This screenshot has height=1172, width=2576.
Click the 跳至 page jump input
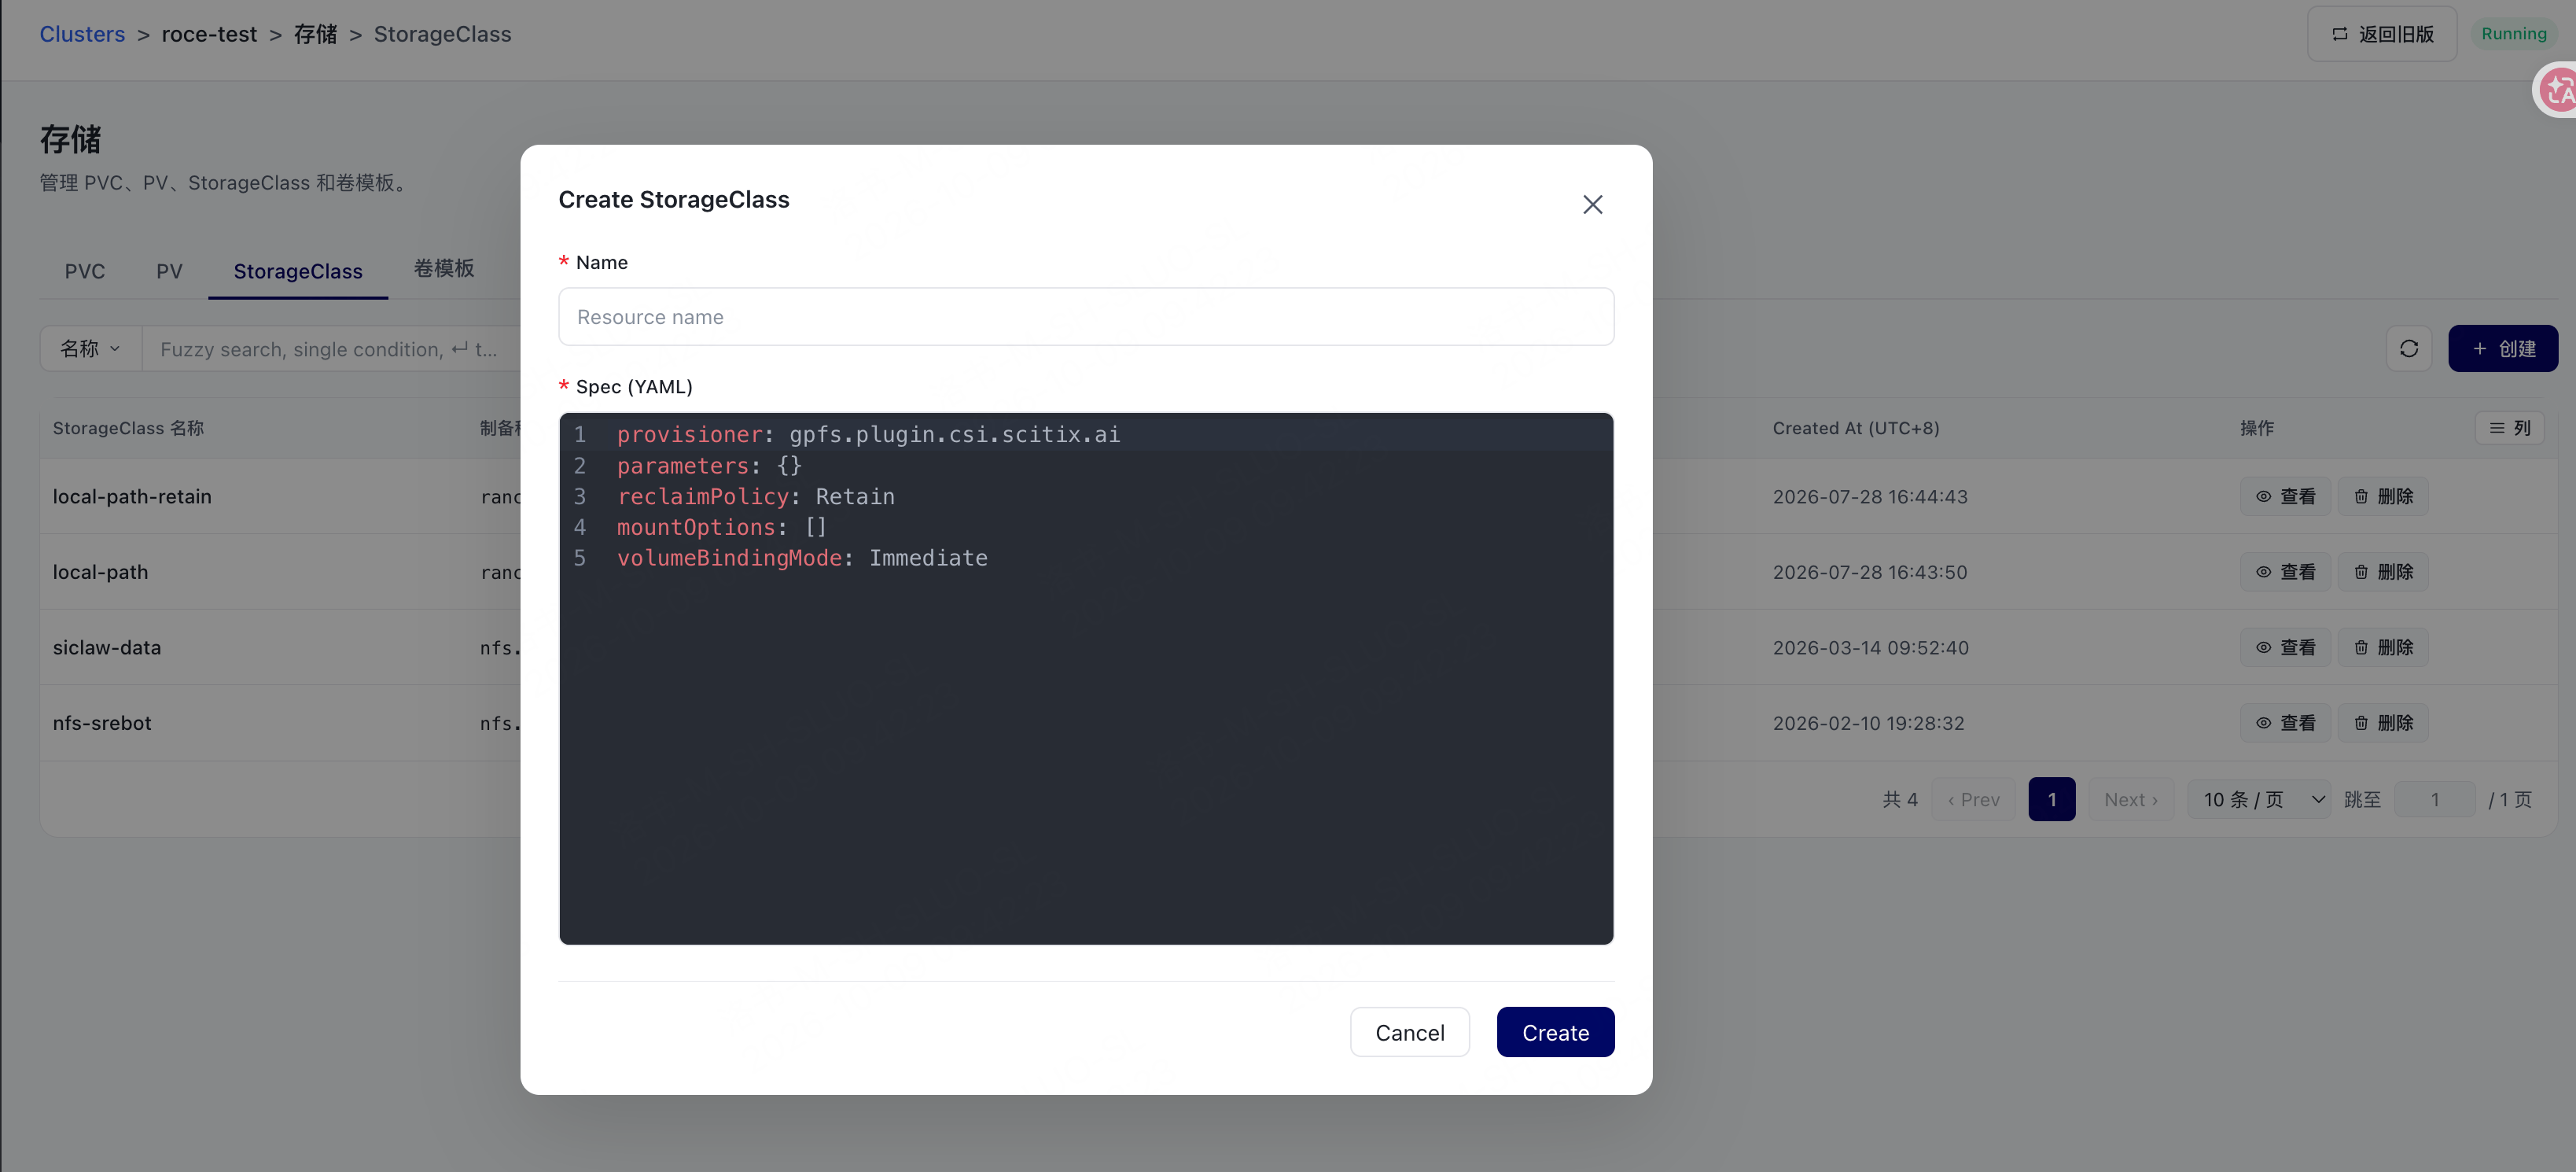coord(2434,799)
